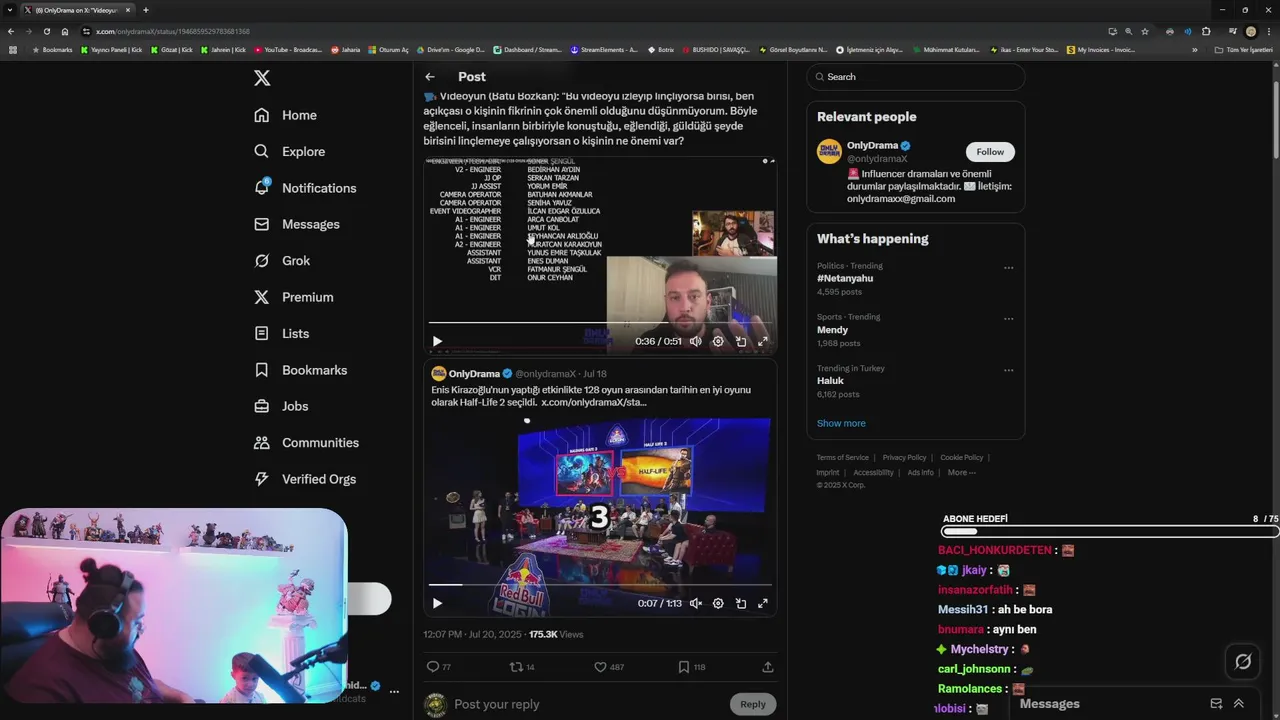Open Cookie Policy footer link
Screen dimensions: 1280x720
pyautogui.click(x=961, y=458)
